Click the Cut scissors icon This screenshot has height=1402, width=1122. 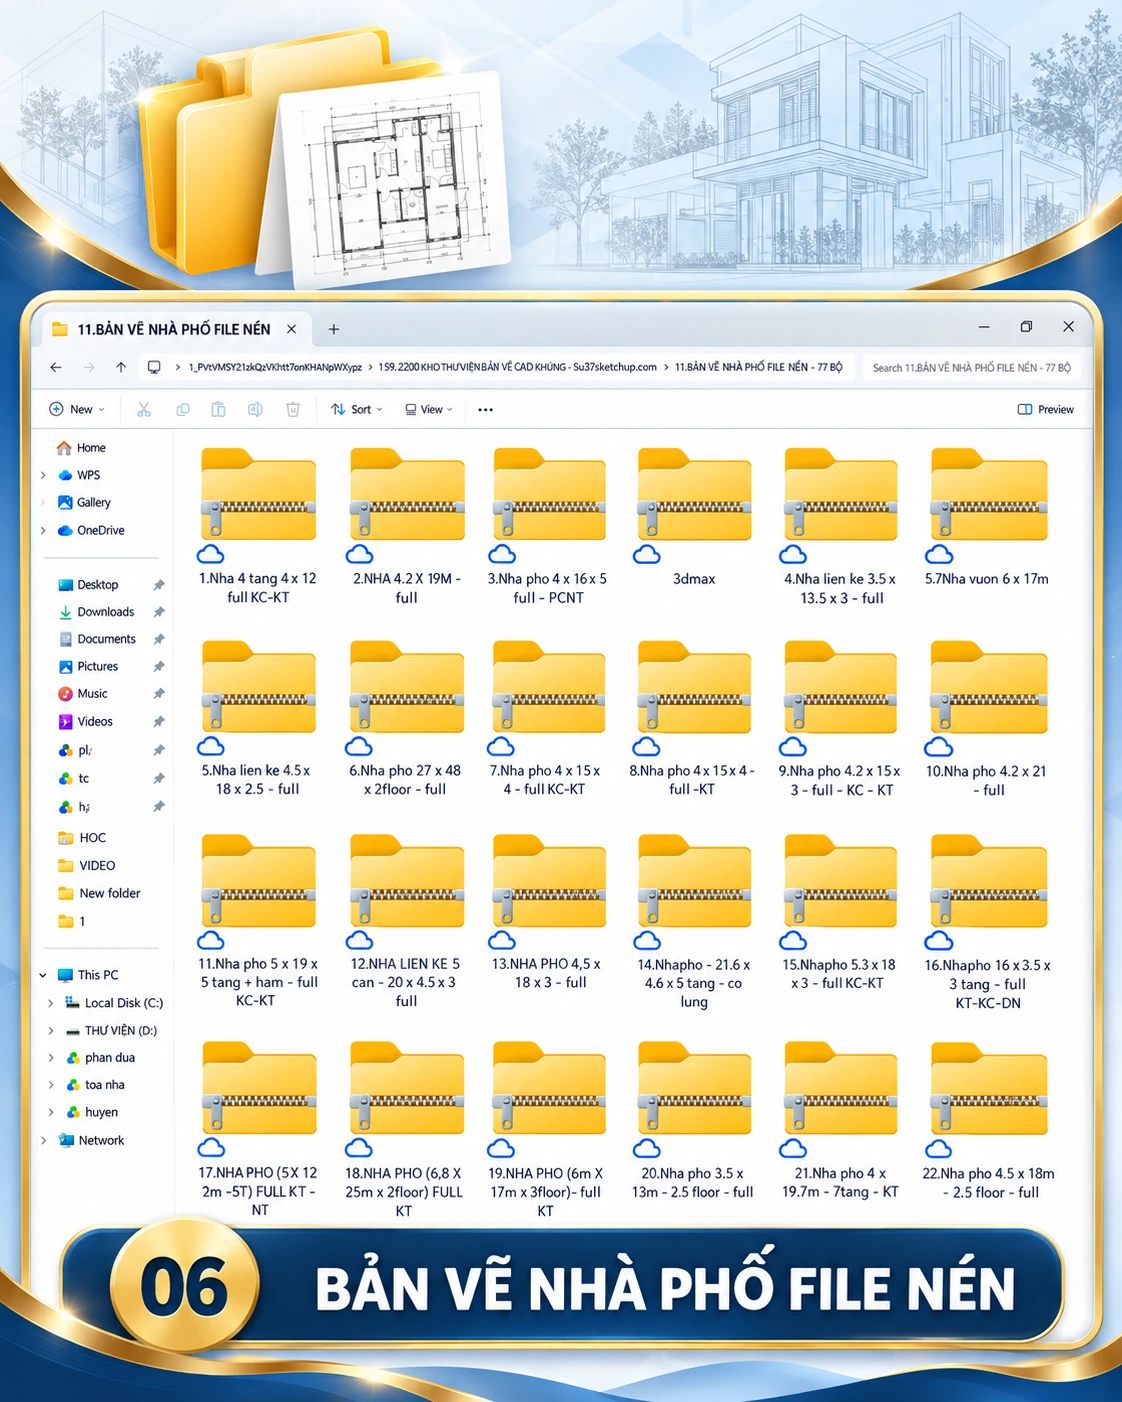point(144,409)
